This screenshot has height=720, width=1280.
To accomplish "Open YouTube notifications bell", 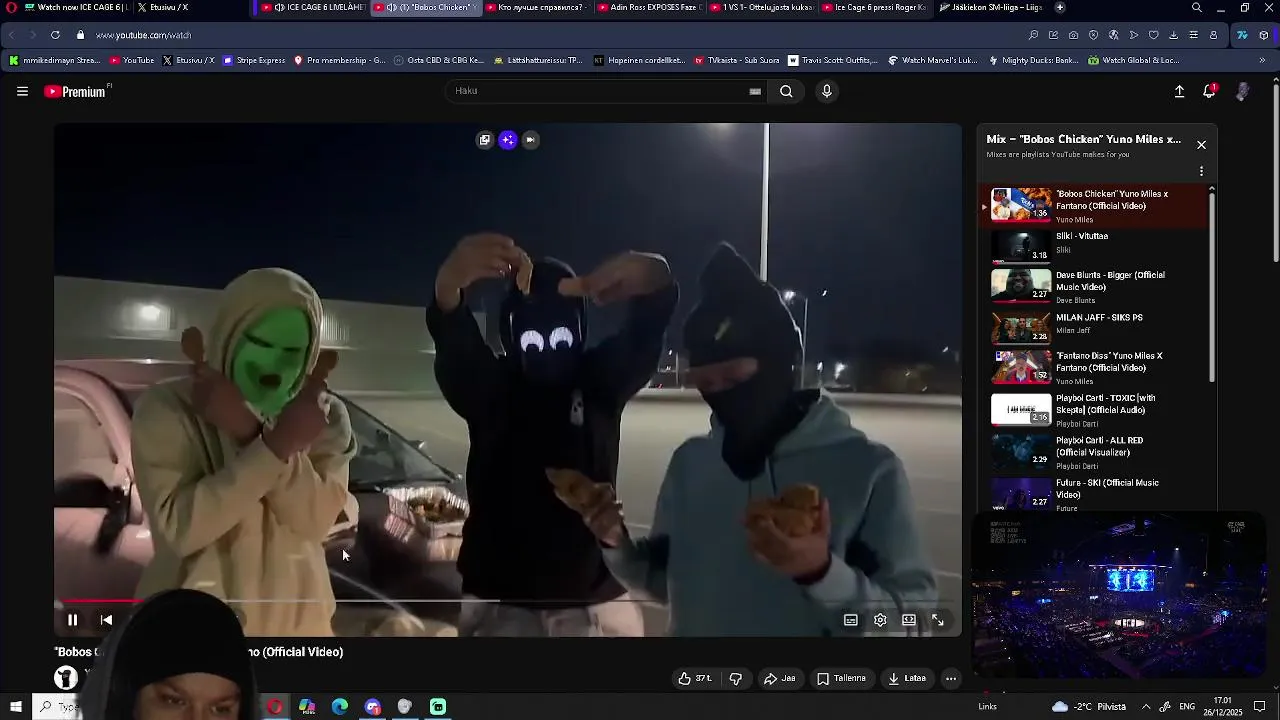I will (1210, 91).
